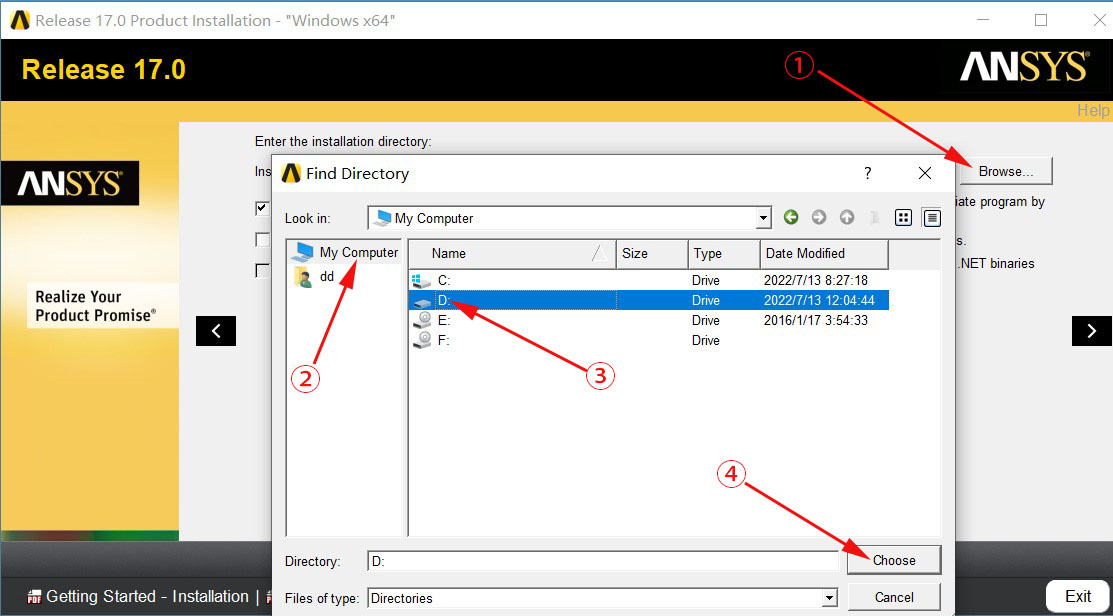Click date cell "2016/1/17 3:54:33"
1113x616 pixels.
(x=816, y=320)
